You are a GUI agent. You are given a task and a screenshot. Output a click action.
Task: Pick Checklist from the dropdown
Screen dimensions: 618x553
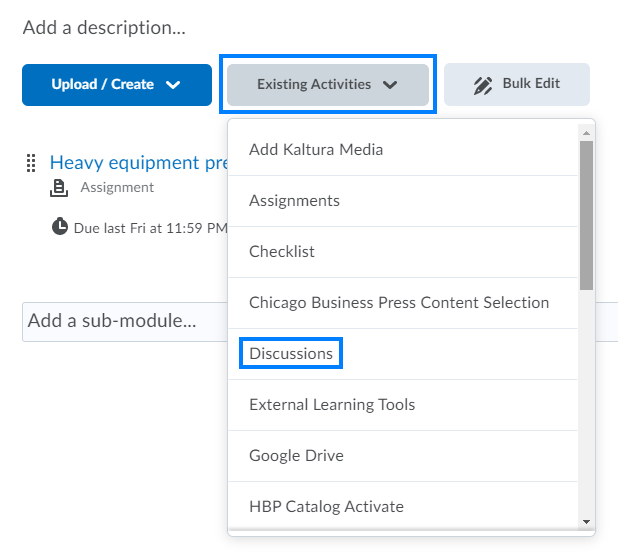[282, 252]
